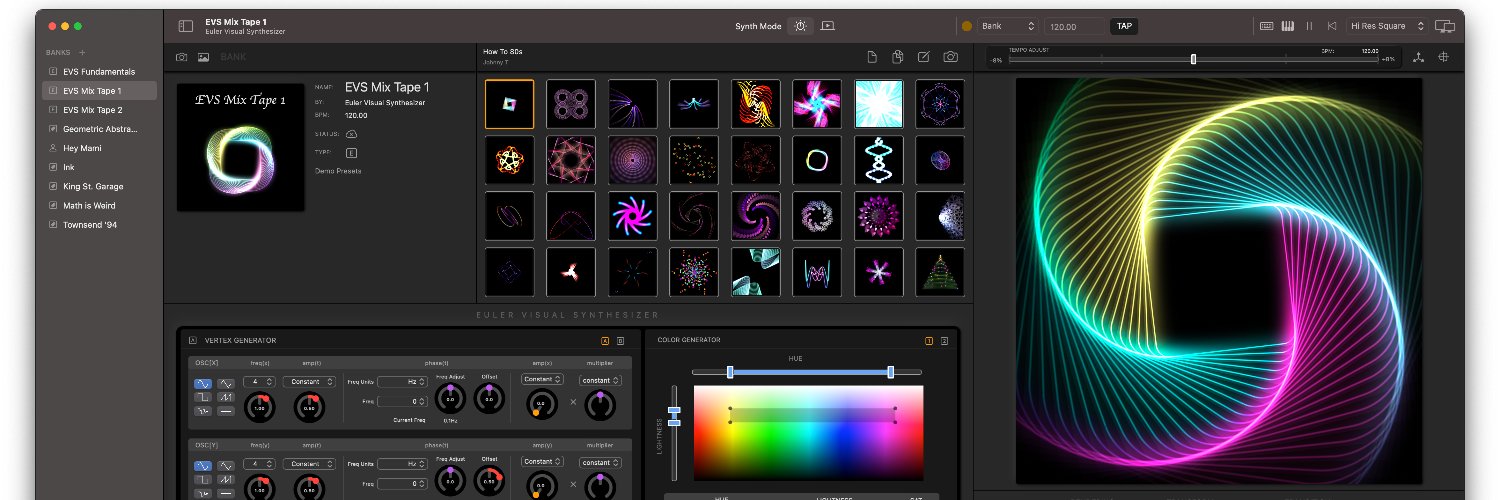Image resolution: width=1500 pixels, height=500 pixels.
Task: Switch Color Generator to slot 2
Action: 945,341
